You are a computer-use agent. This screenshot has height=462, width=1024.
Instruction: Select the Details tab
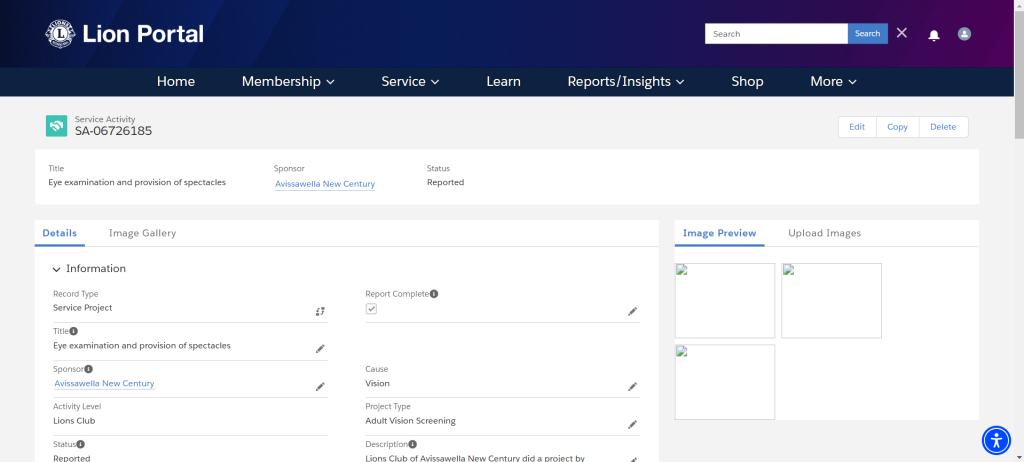(59, 233)
